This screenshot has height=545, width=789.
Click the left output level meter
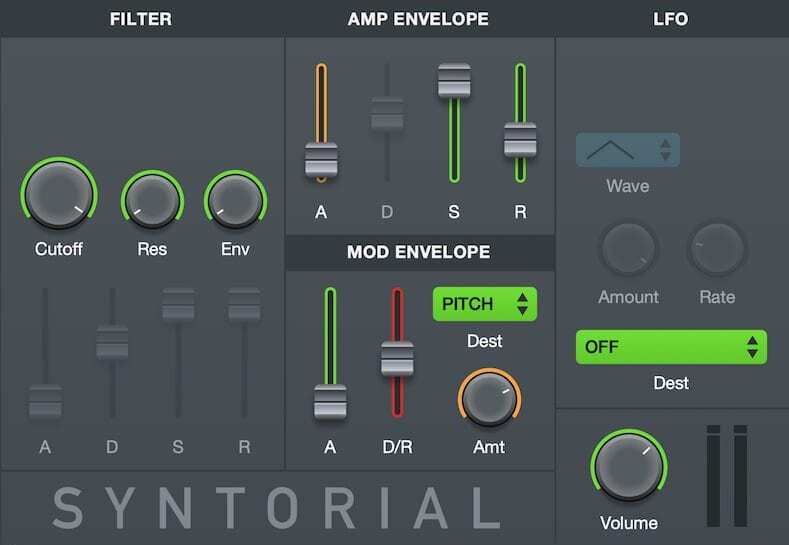pos(714,476)
